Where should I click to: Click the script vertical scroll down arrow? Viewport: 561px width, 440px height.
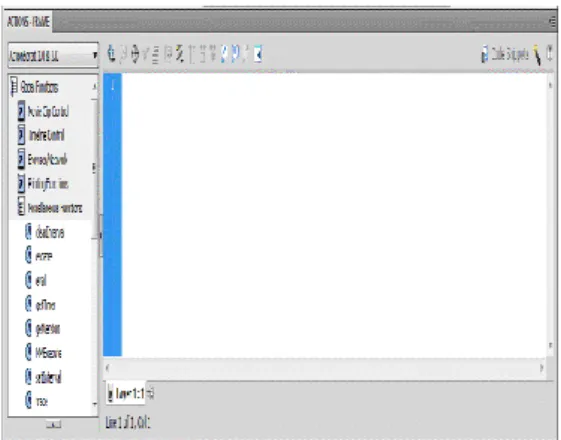coord(550,345)
